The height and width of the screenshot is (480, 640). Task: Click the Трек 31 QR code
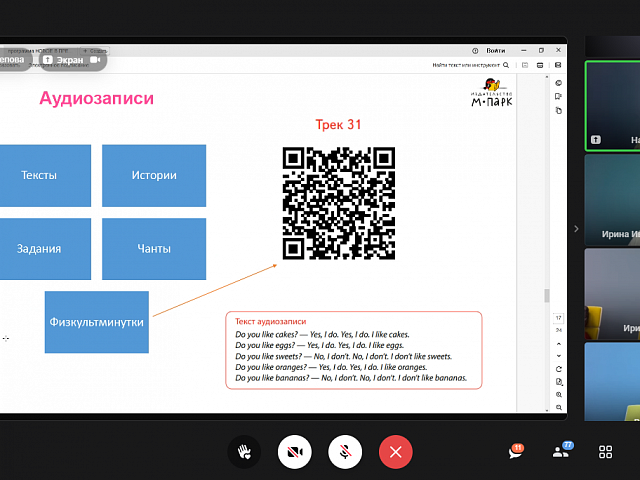point(338,203)
